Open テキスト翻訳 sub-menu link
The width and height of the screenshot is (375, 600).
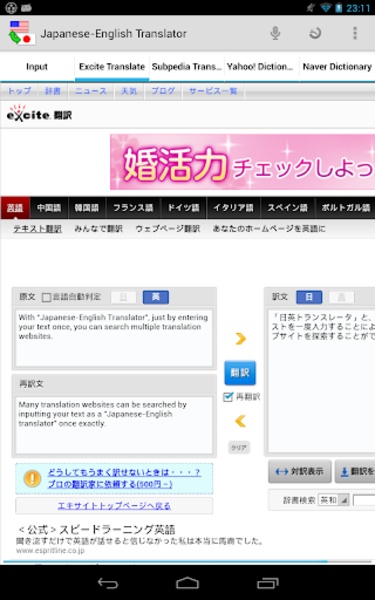38,229
